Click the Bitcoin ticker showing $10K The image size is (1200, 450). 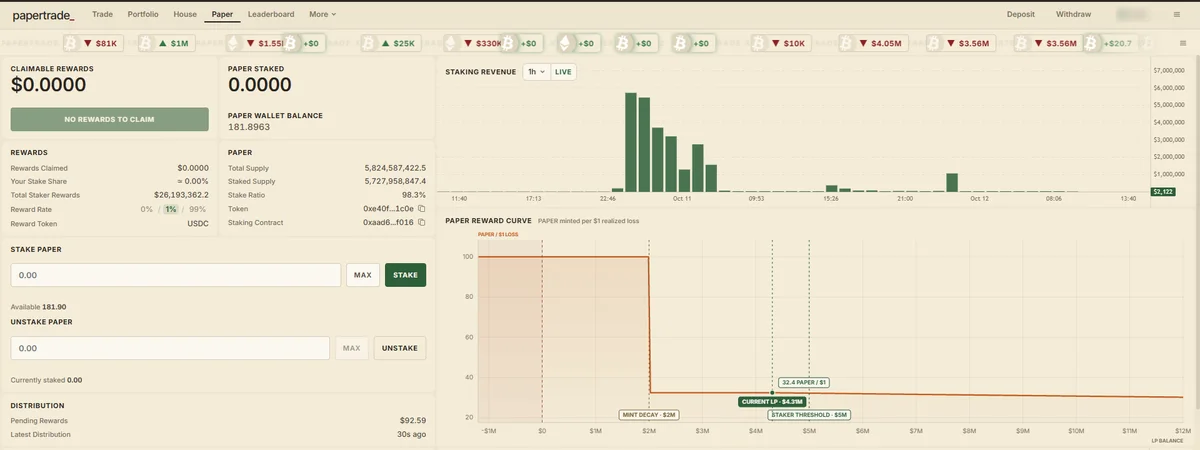[782, 43]
